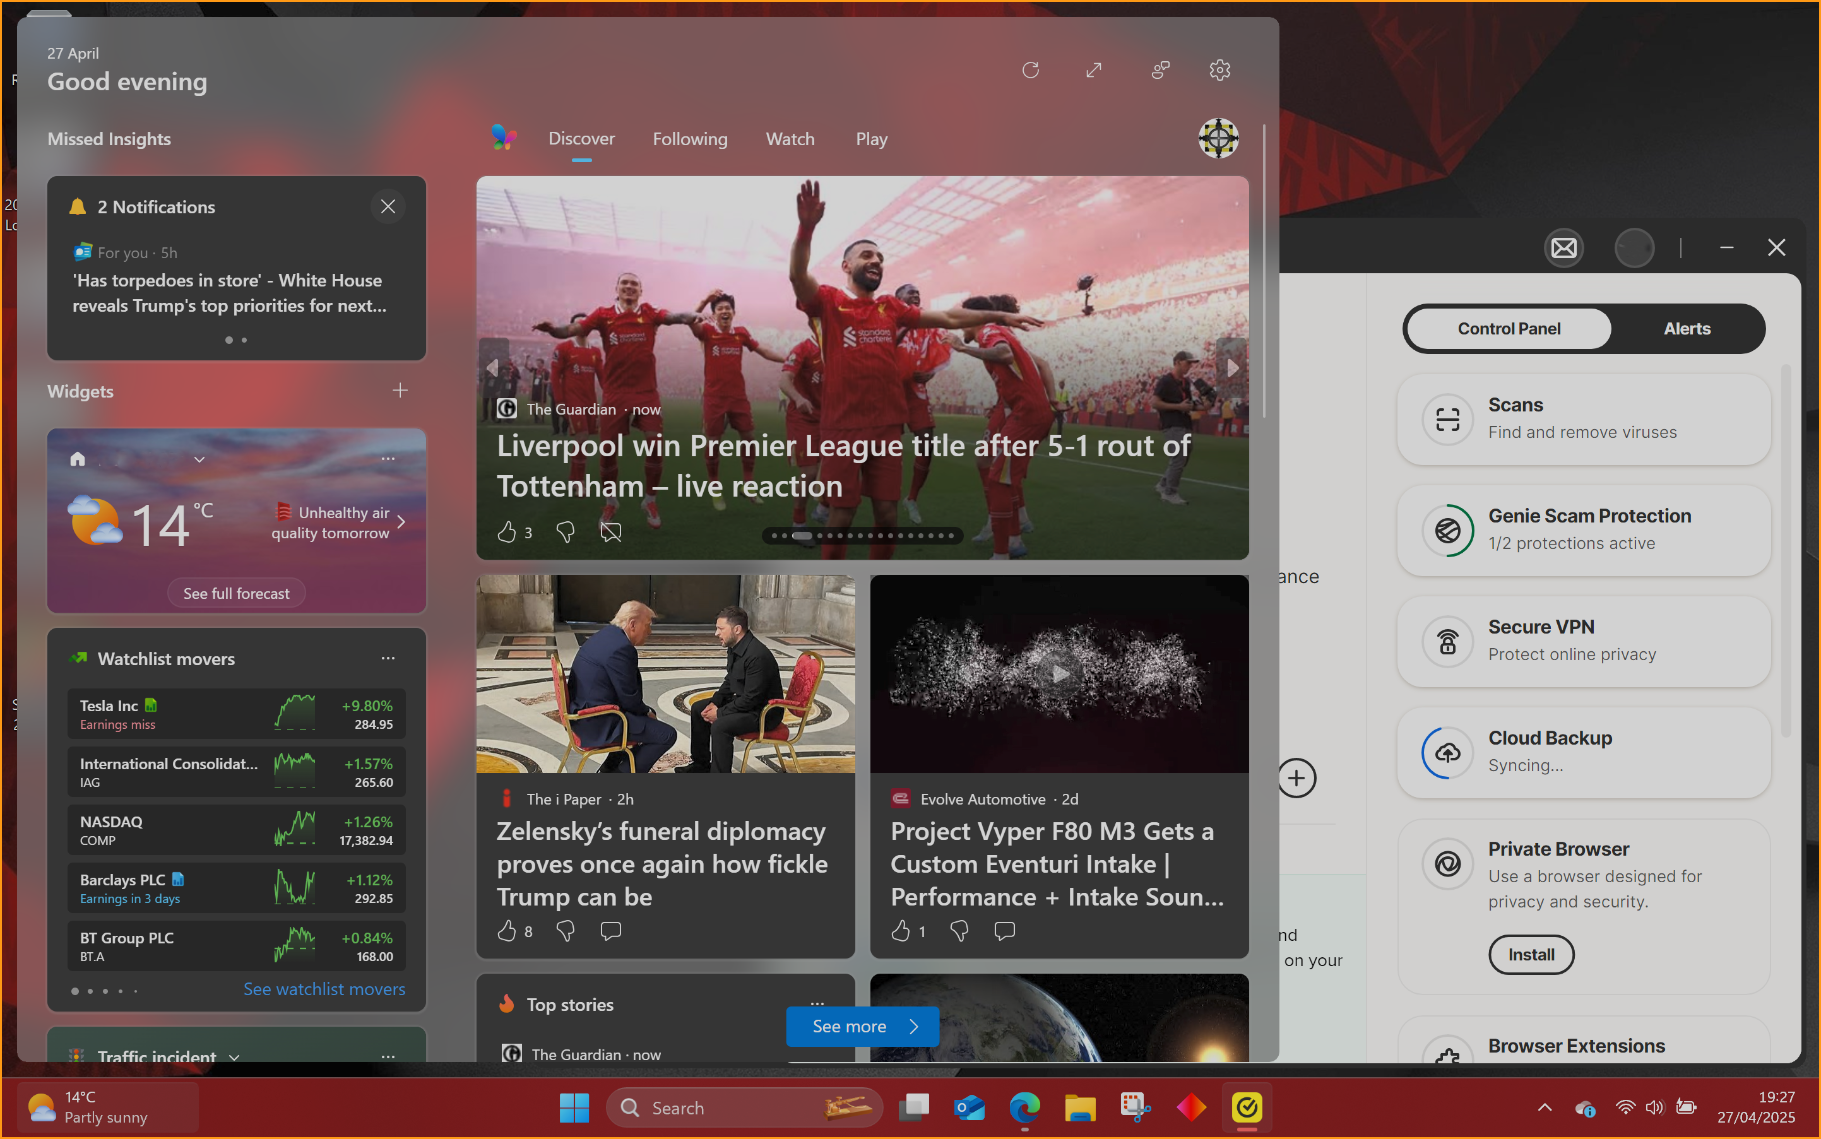The width and height of the screenshot is (1821, 1139).
Task: Dislike the Liverpool headline story
Action: coord(565,532)
